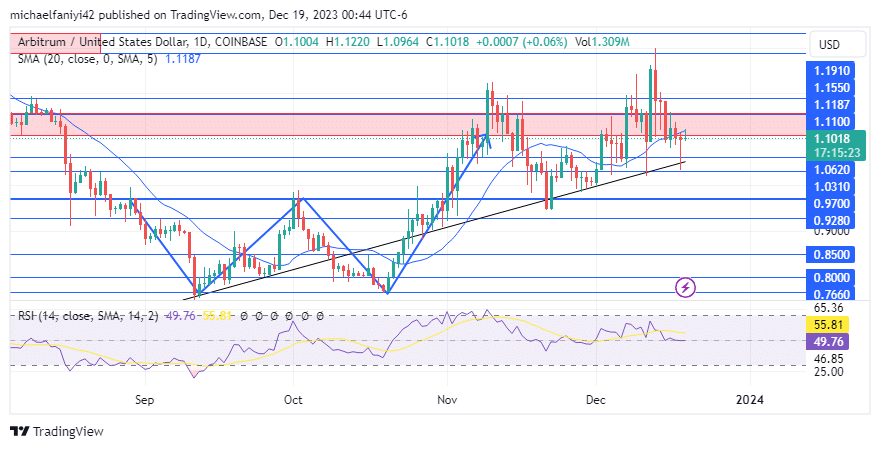880x449 pixels.
Task: Click the Nov label on time axis
Action: [x=447, y=400]
